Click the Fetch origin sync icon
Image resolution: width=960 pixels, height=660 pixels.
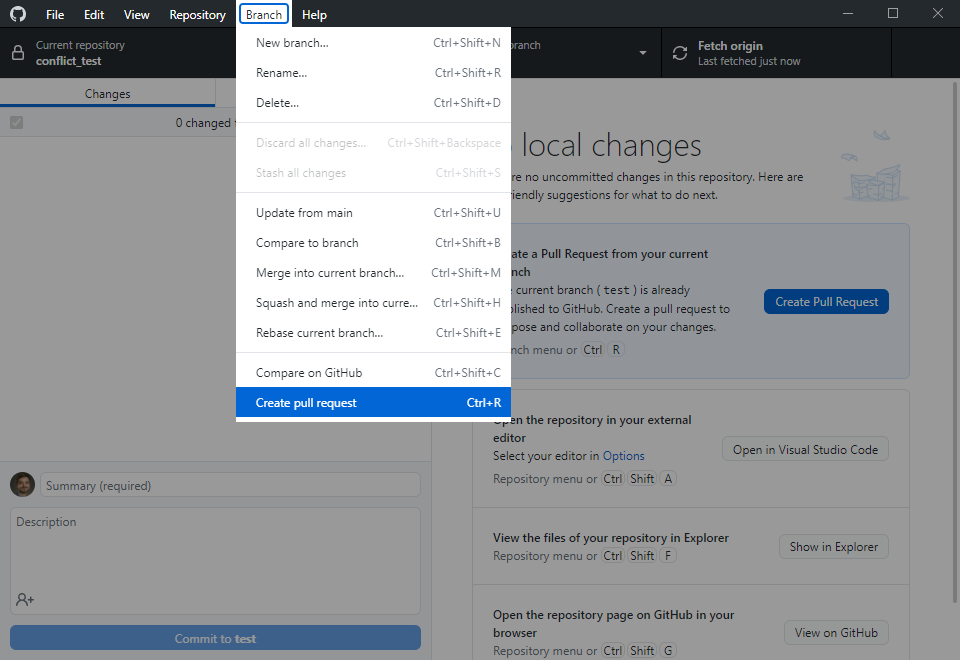[680, 53]
